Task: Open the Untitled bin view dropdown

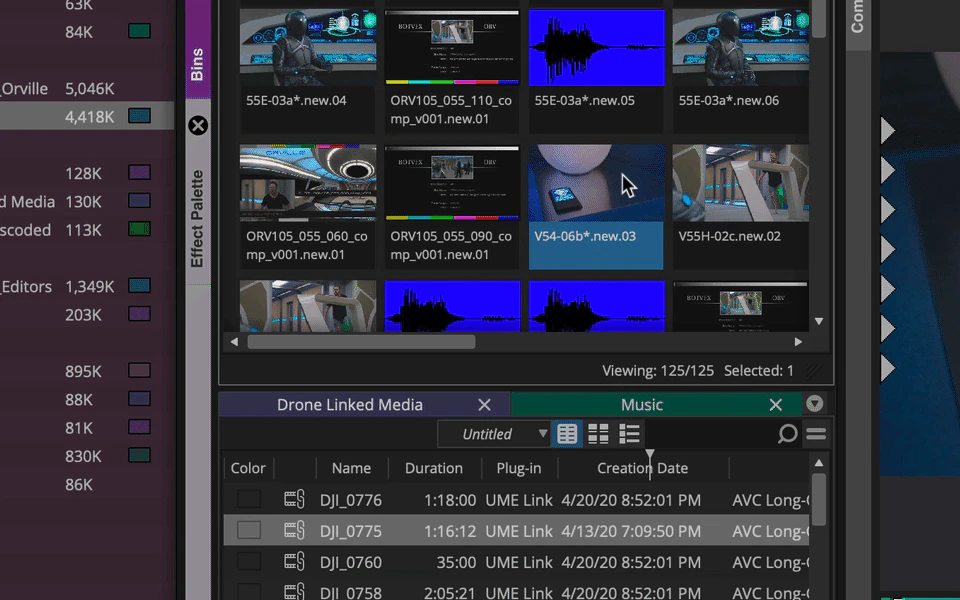Action: click(x=495, y=434)
